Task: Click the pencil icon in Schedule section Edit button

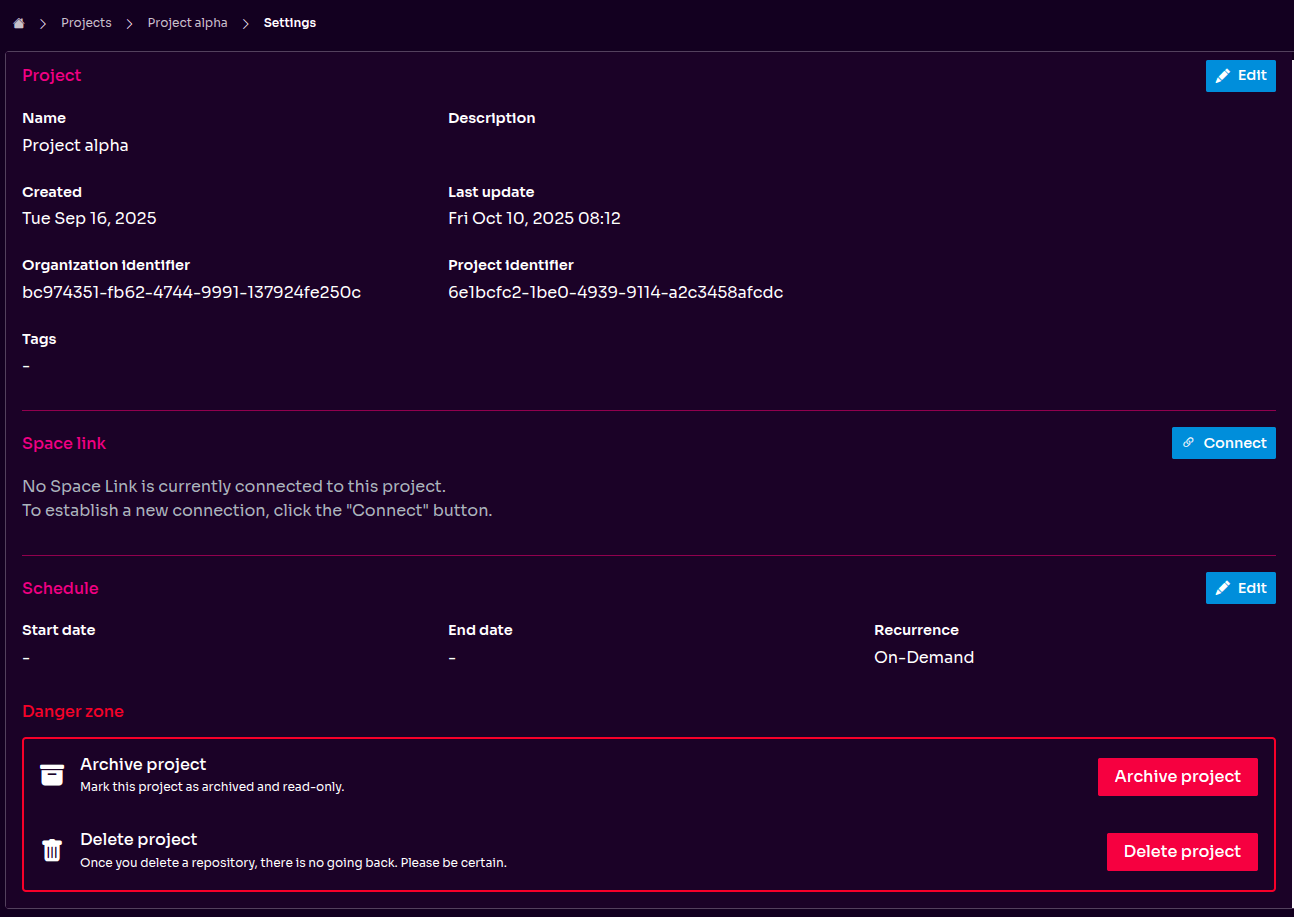Action: 1222,589
